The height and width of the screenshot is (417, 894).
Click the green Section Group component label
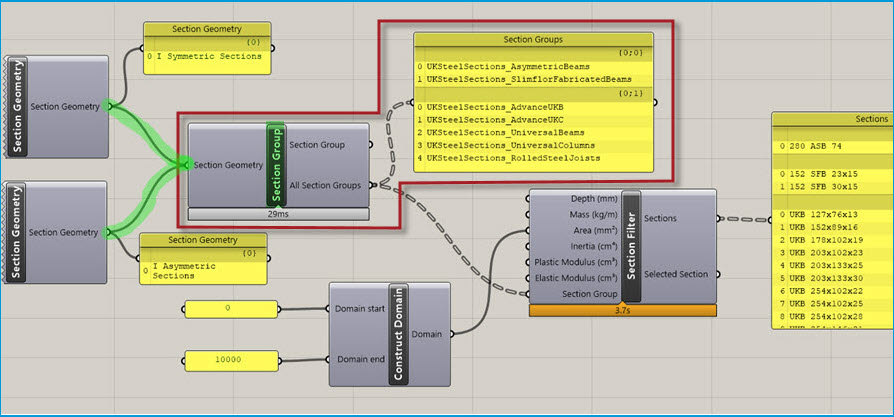[x=276, y=165]
